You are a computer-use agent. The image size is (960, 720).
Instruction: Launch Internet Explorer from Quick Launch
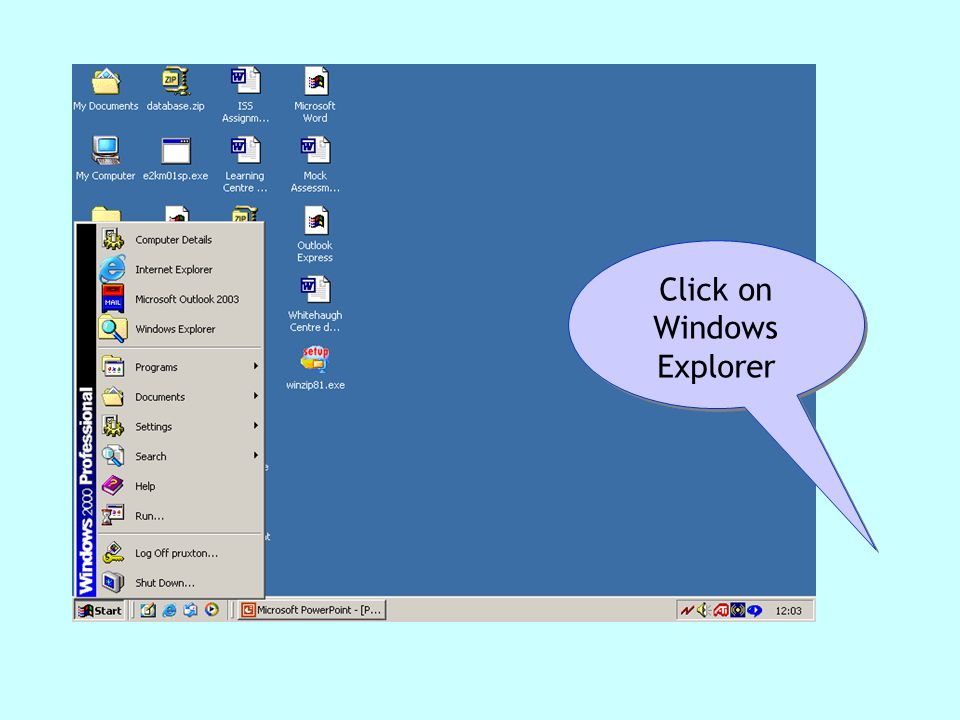click(x=170, y=610)
